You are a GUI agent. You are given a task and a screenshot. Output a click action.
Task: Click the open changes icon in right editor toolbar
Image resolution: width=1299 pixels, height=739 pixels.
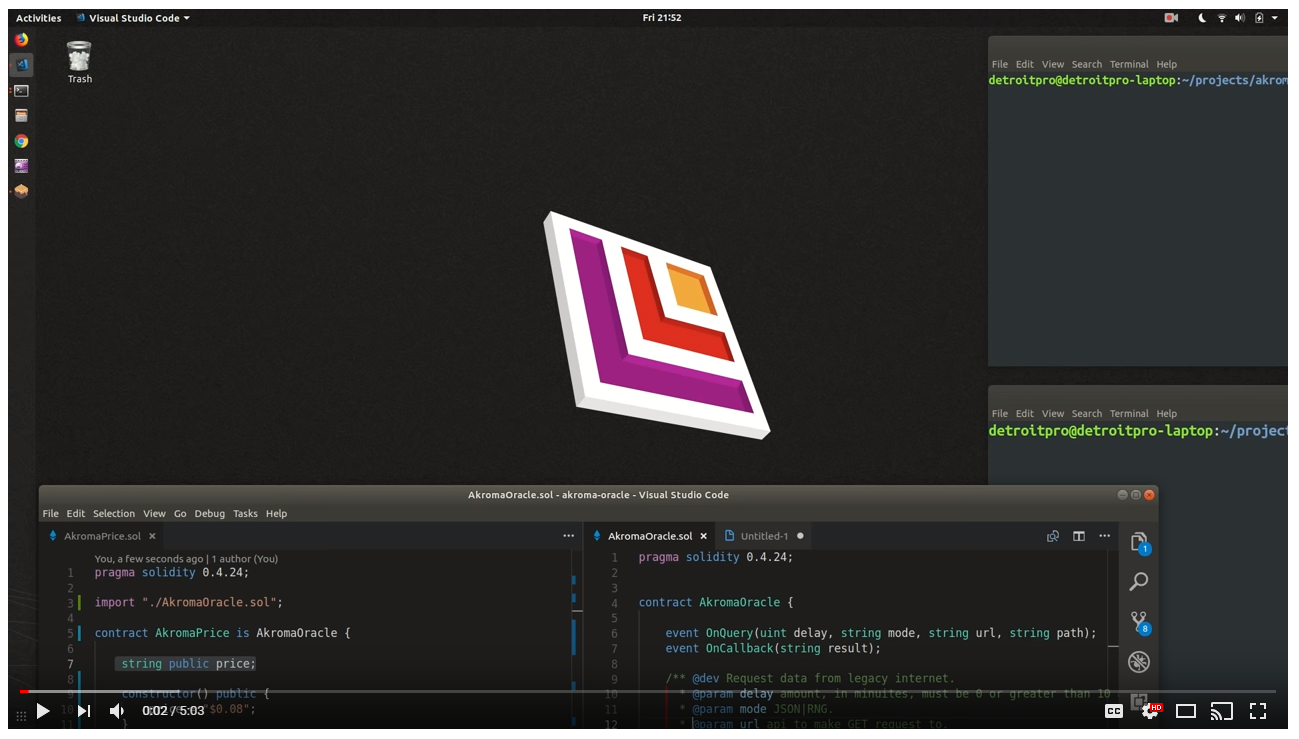(1053, 536)
